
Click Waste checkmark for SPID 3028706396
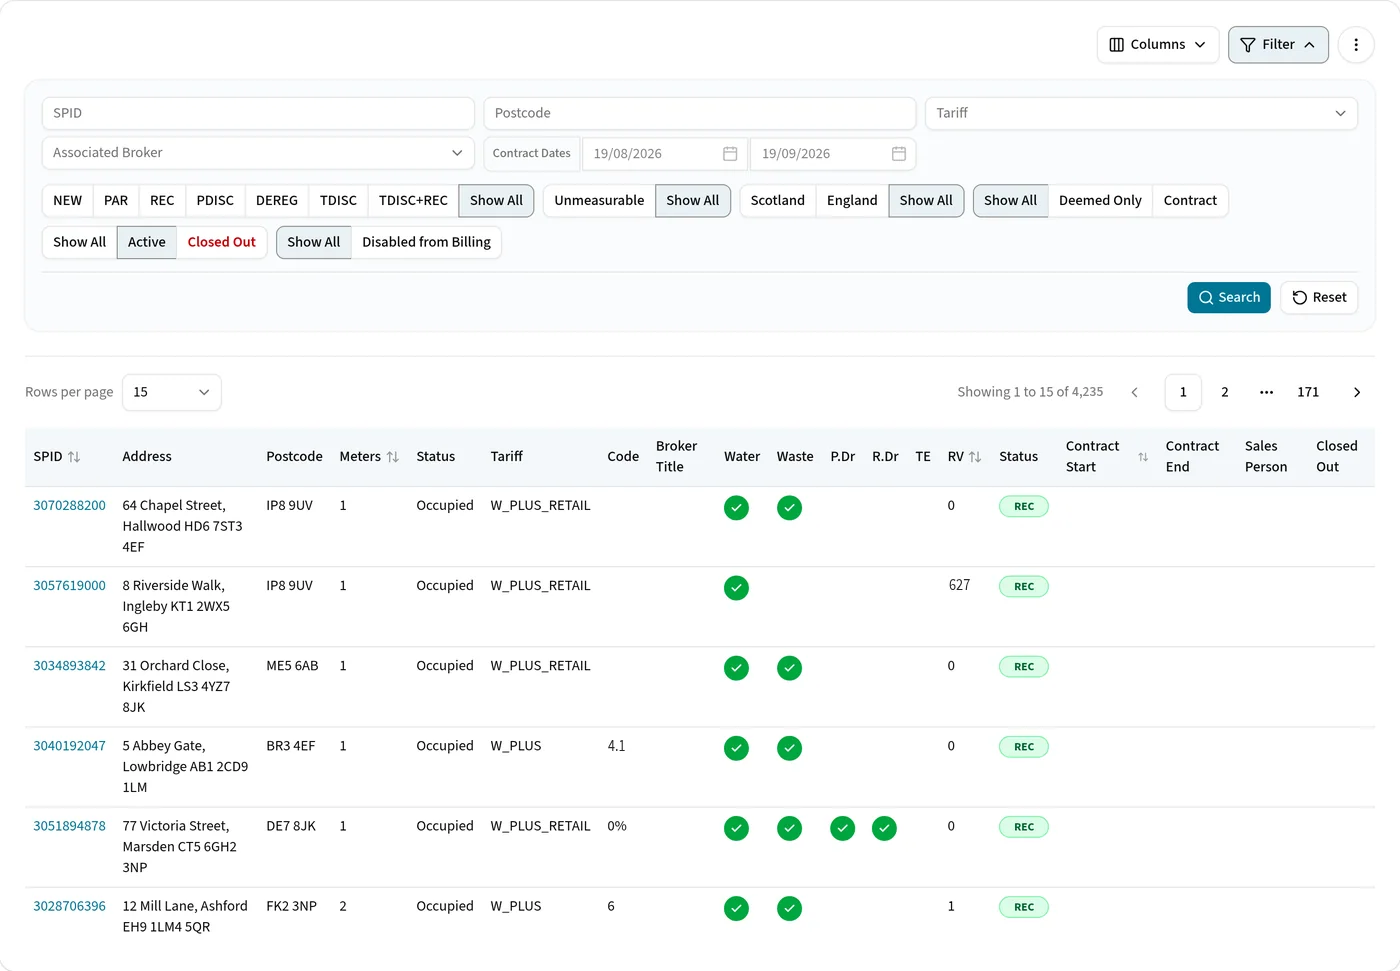click(790, 908)
